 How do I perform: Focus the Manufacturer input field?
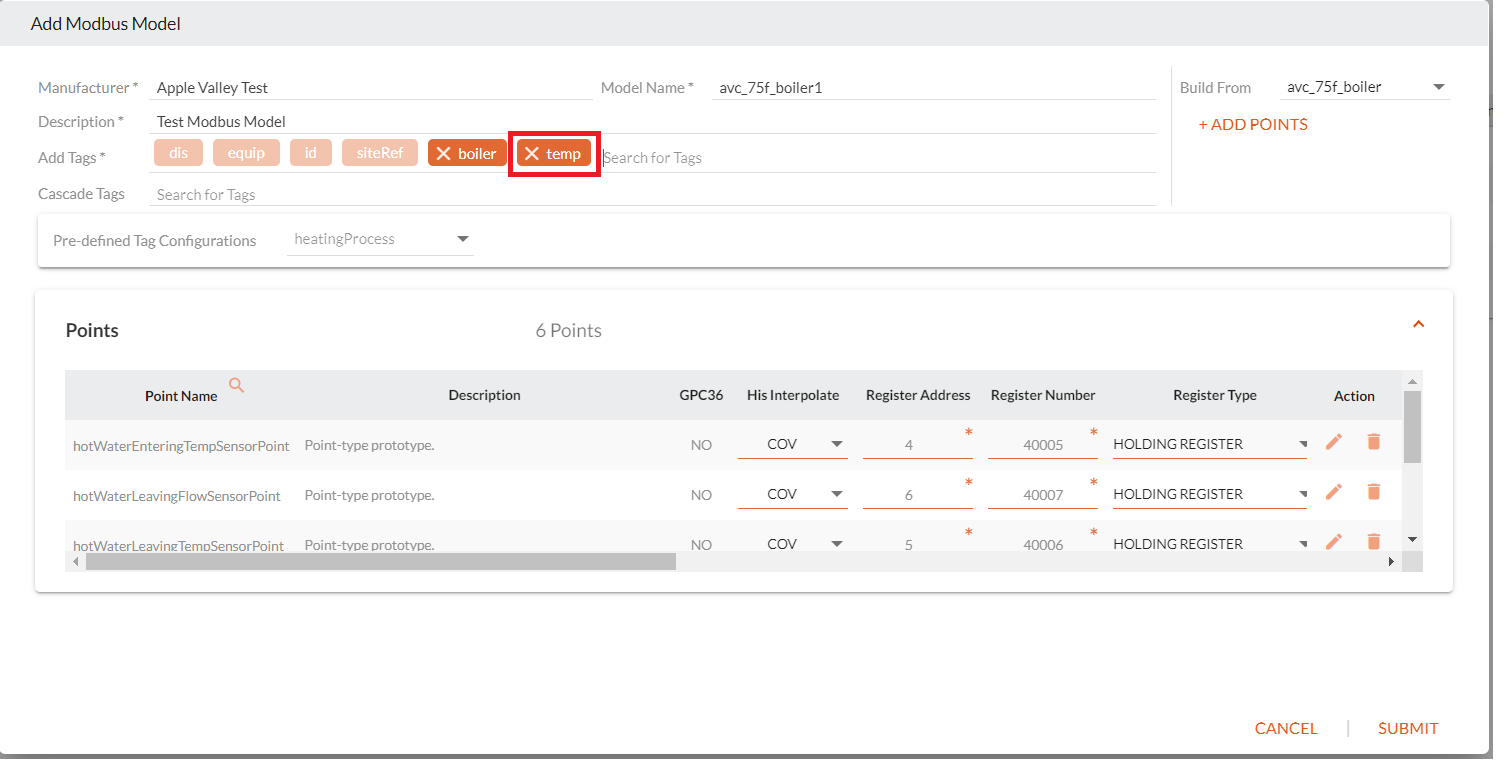pyautogui.click(x=371, y=88)
